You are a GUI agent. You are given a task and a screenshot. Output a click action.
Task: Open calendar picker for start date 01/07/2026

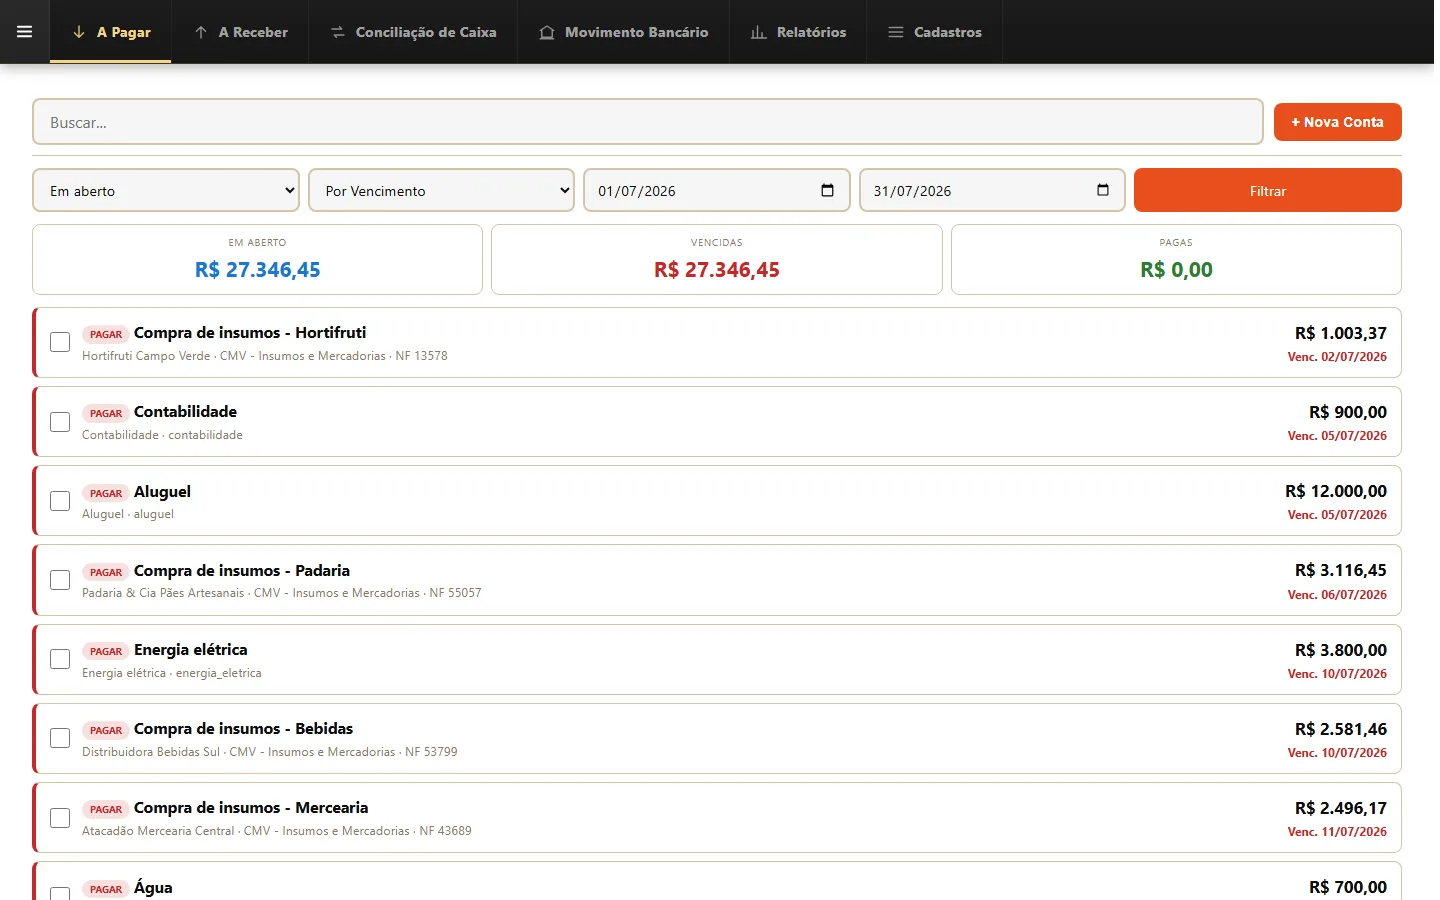827,190
